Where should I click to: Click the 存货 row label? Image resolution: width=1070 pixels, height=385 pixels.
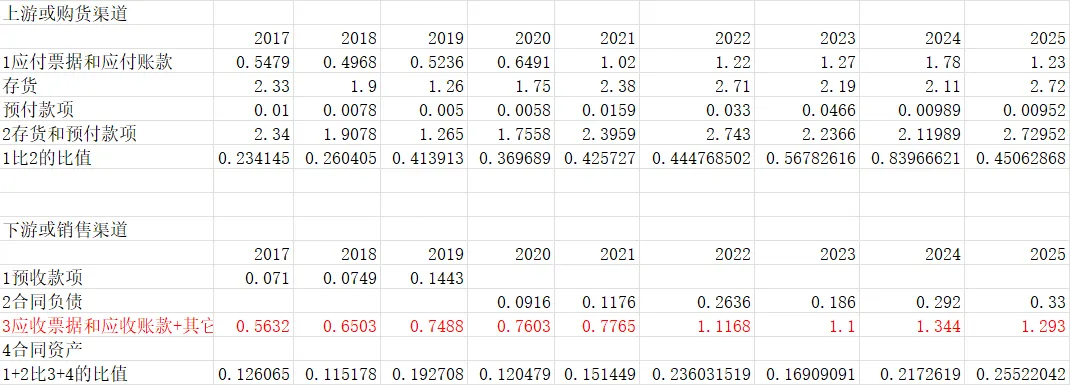(107, 85)
